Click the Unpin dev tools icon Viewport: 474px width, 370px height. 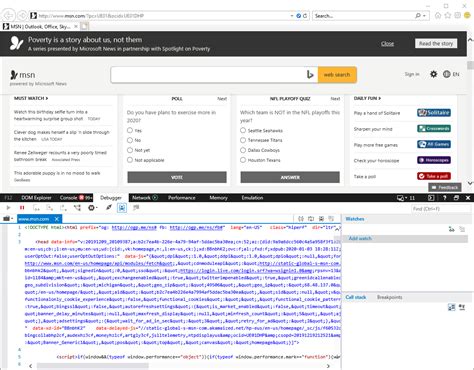[456, 198]
